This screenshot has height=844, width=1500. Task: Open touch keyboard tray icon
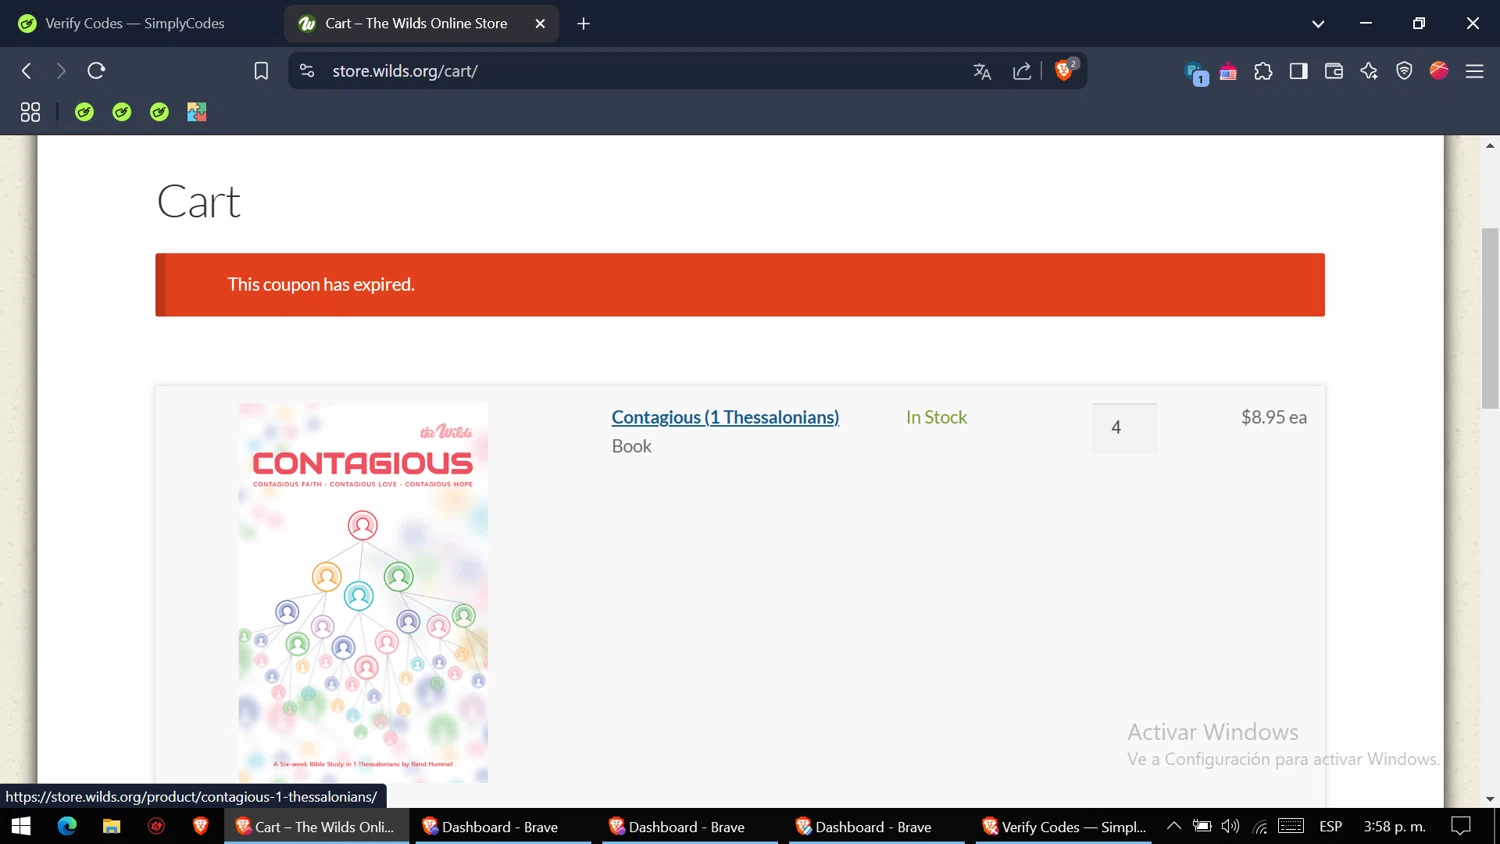click(1291, 826)
